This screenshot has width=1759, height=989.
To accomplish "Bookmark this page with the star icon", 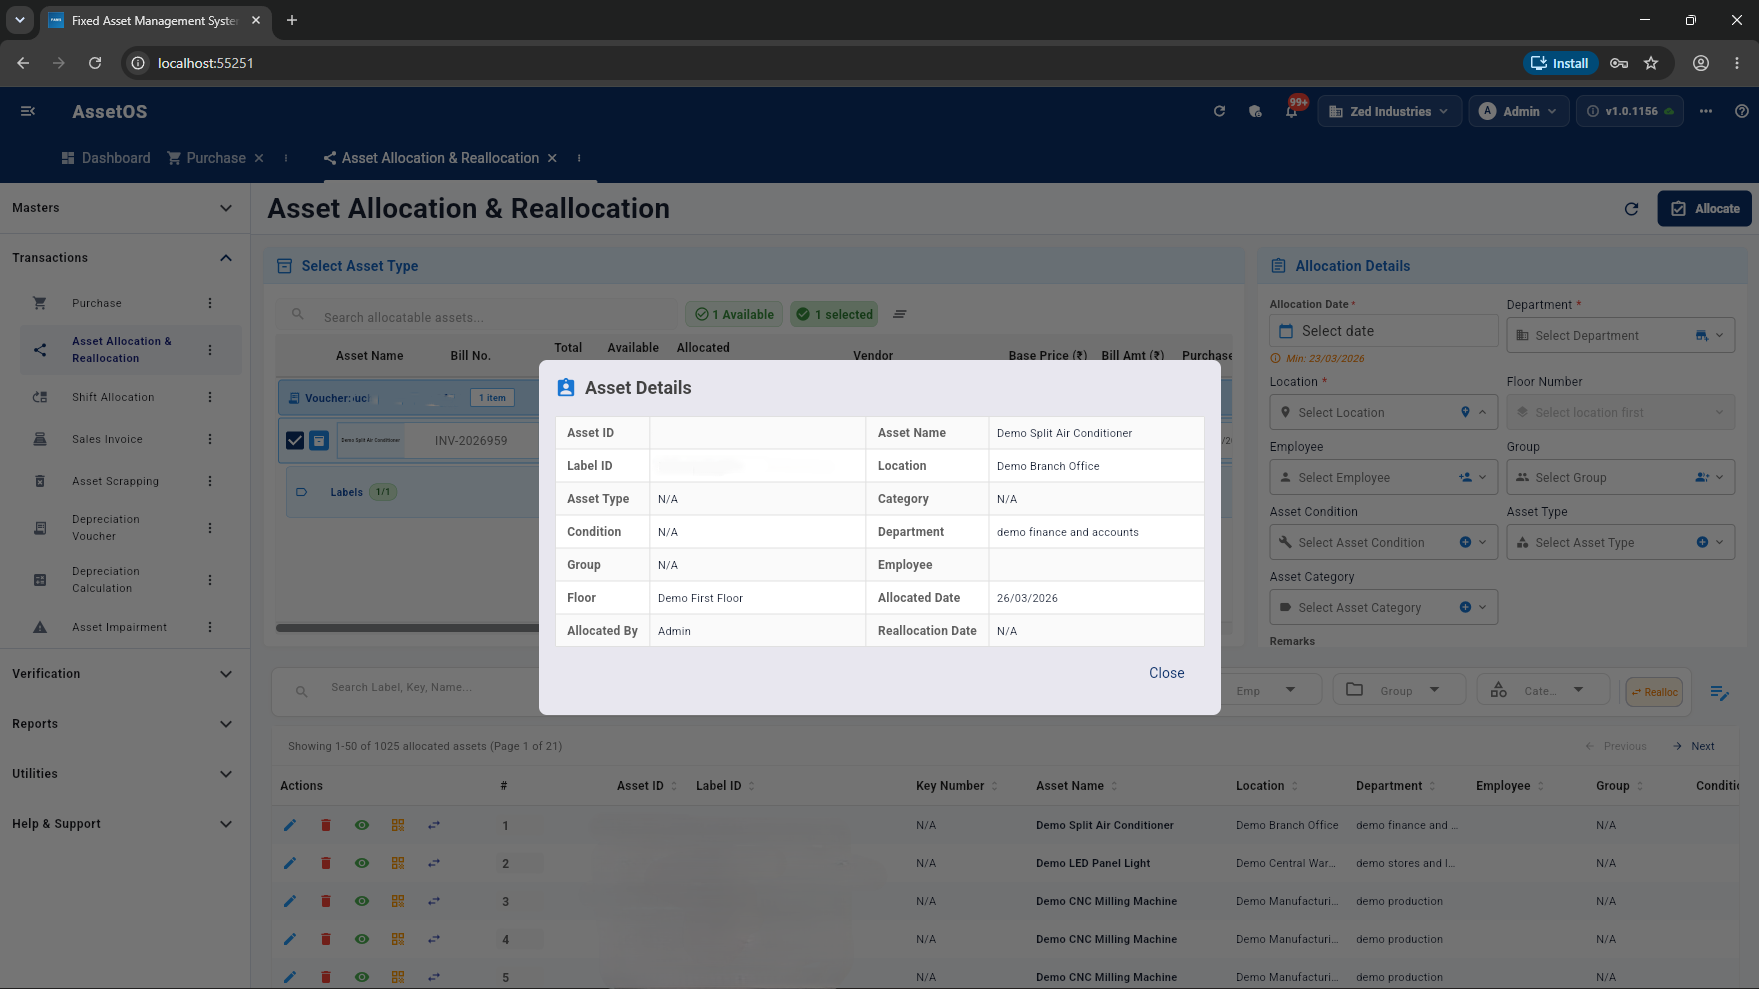I will [1651, 63].
